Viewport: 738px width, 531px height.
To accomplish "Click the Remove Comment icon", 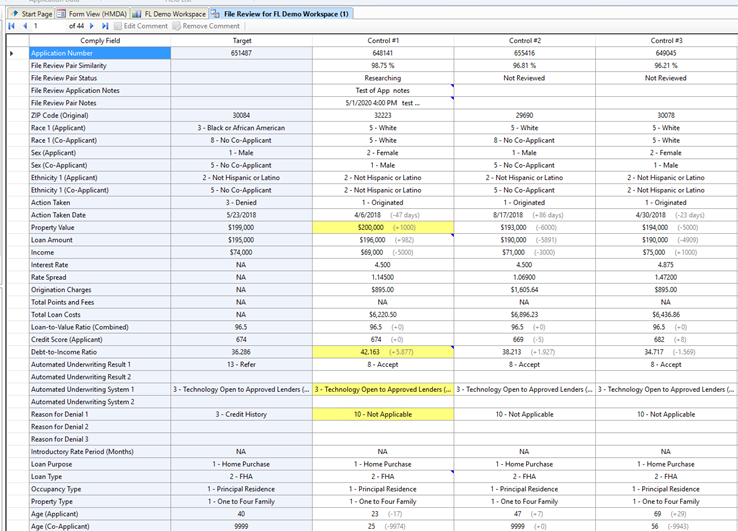I will 176,26.
